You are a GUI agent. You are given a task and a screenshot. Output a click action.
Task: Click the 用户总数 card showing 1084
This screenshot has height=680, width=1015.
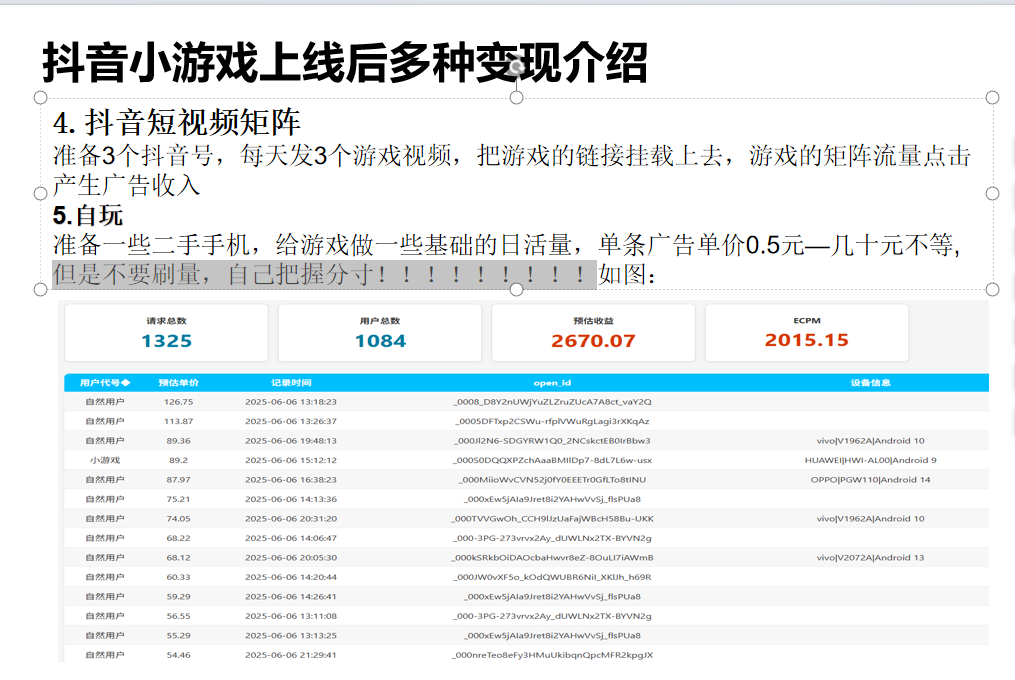pos(380,332)
